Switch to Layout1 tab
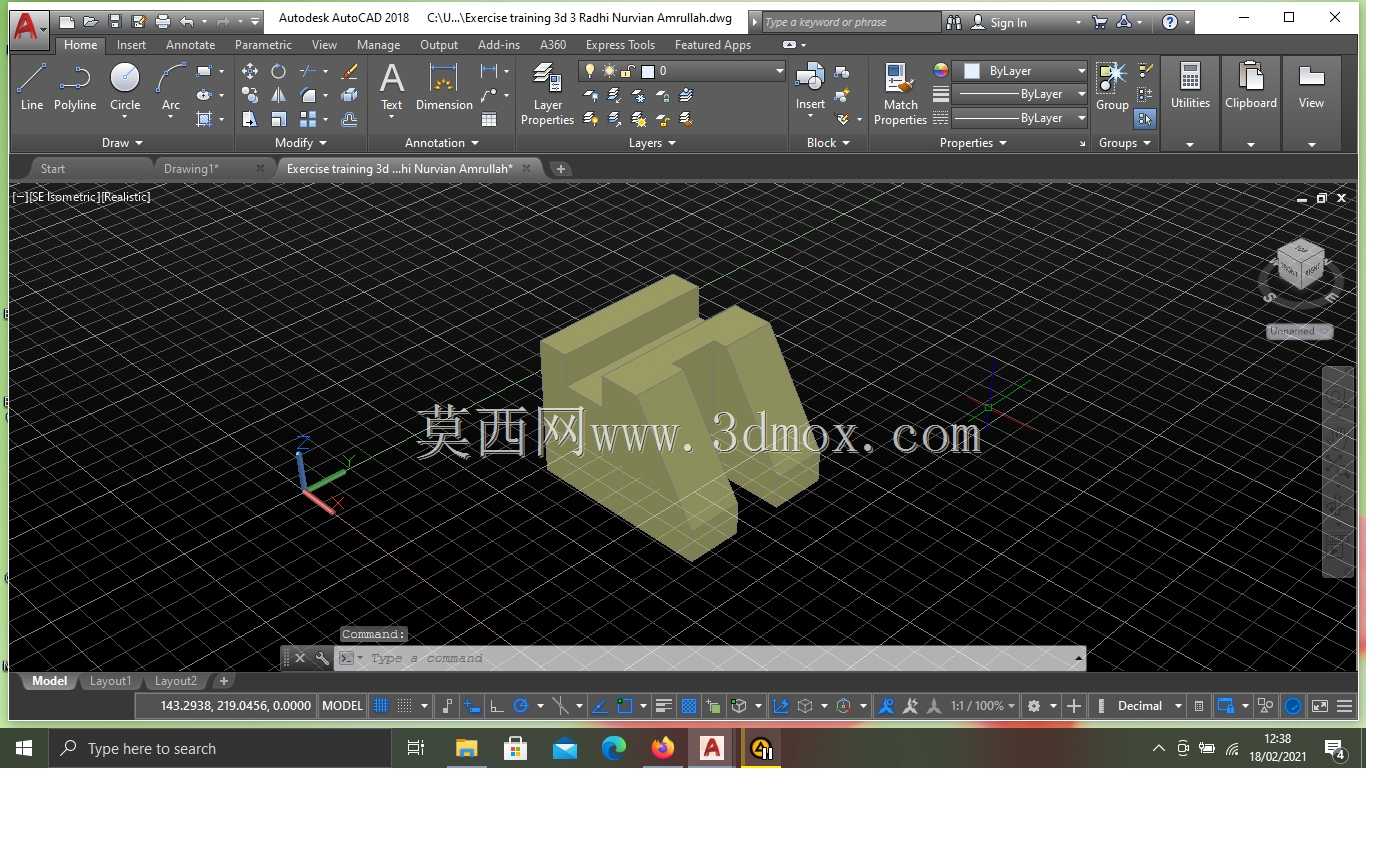This screenshot has height=867, width=1396. [110, 681]
